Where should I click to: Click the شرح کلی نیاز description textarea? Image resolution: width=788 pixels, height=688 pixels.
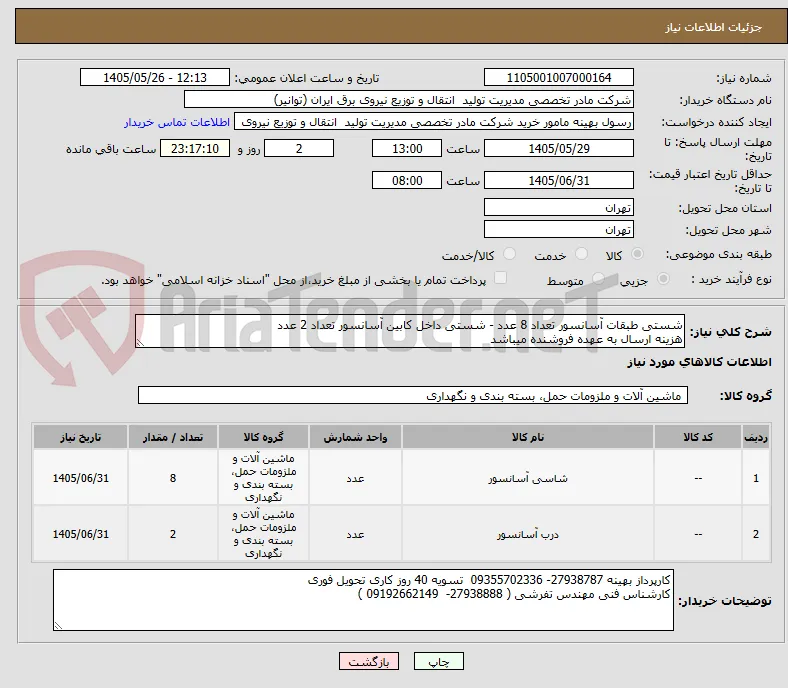[410, 331]
